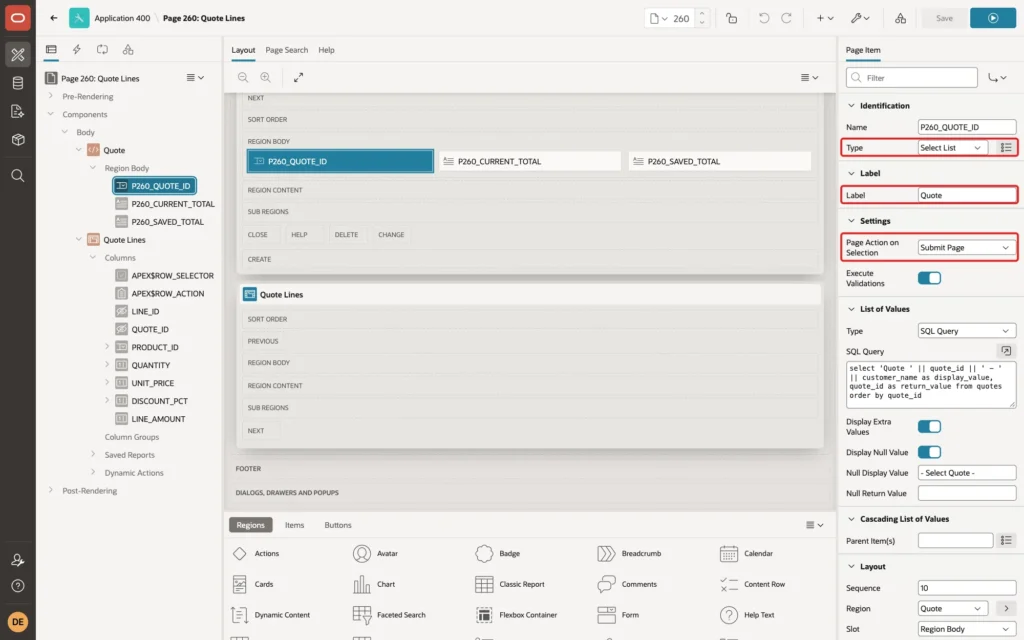This screenshot has height=640, width=1024.
Task: Open SQL Query code editor icon
Action: coord(1006,351)
